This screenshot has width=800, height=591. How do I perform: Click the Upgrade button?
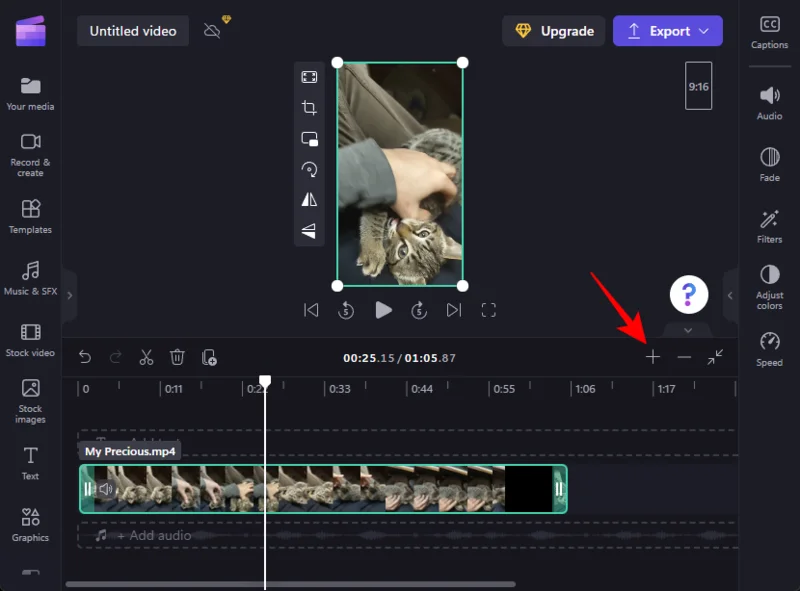553,31
